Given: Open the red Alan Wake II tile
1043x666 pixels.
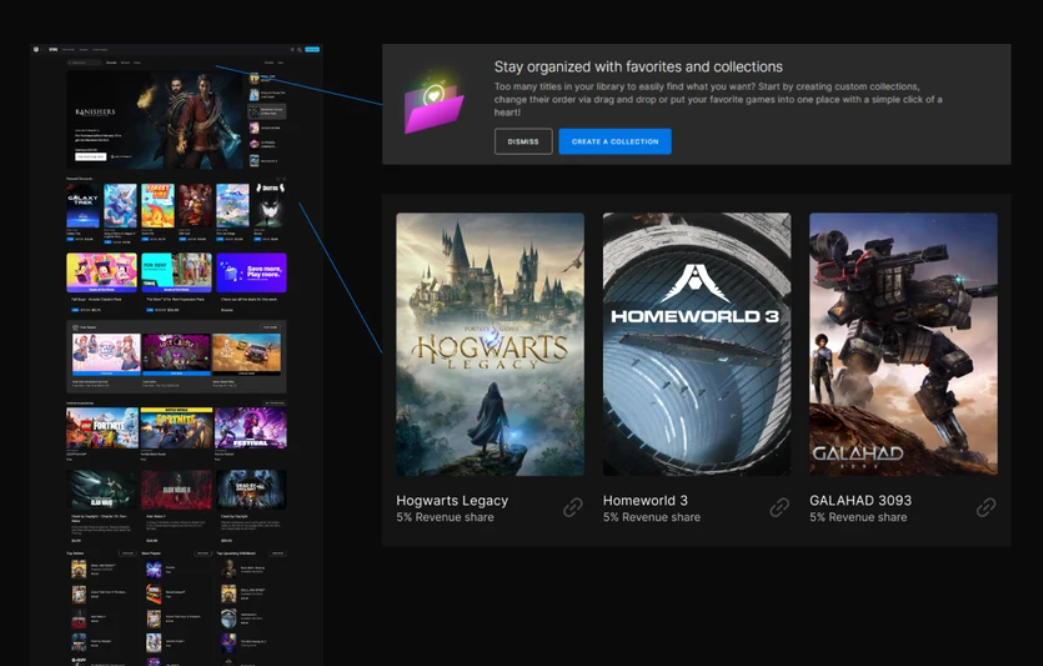Looking at the screenshot, I should (176, 490).
